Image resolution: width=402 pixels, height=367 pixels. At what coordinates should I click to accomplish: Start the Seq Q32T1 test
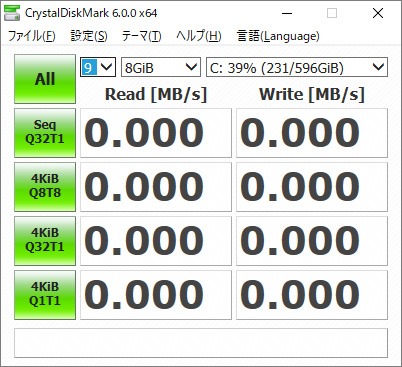tap(45, 133)
